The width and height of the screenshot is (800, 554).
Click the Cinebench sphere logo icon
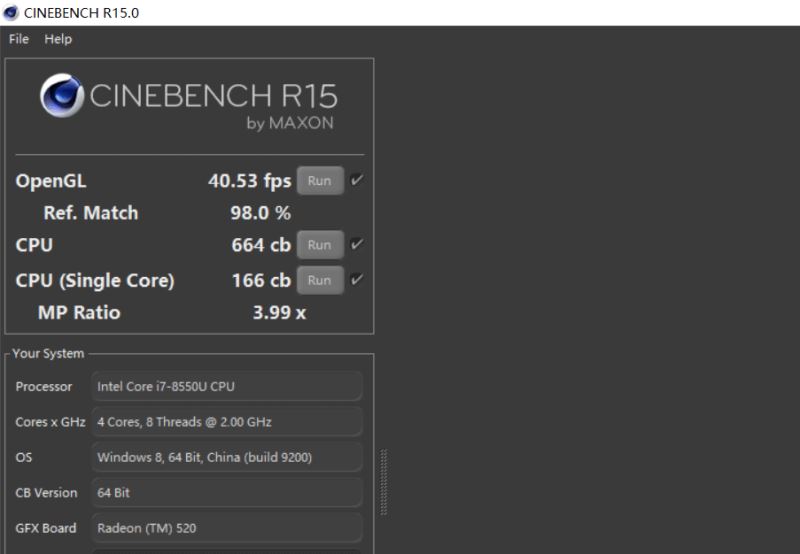click(62, 95)
